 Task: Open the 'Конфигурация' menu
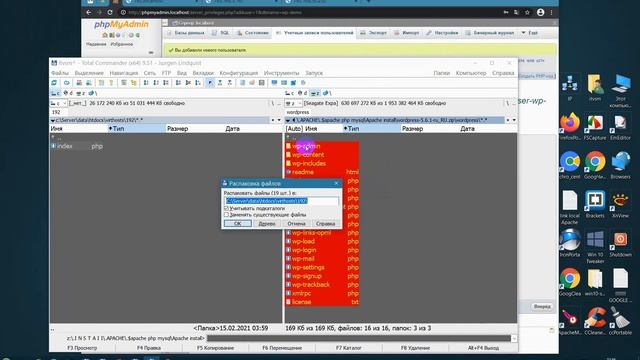coord(239,73)
